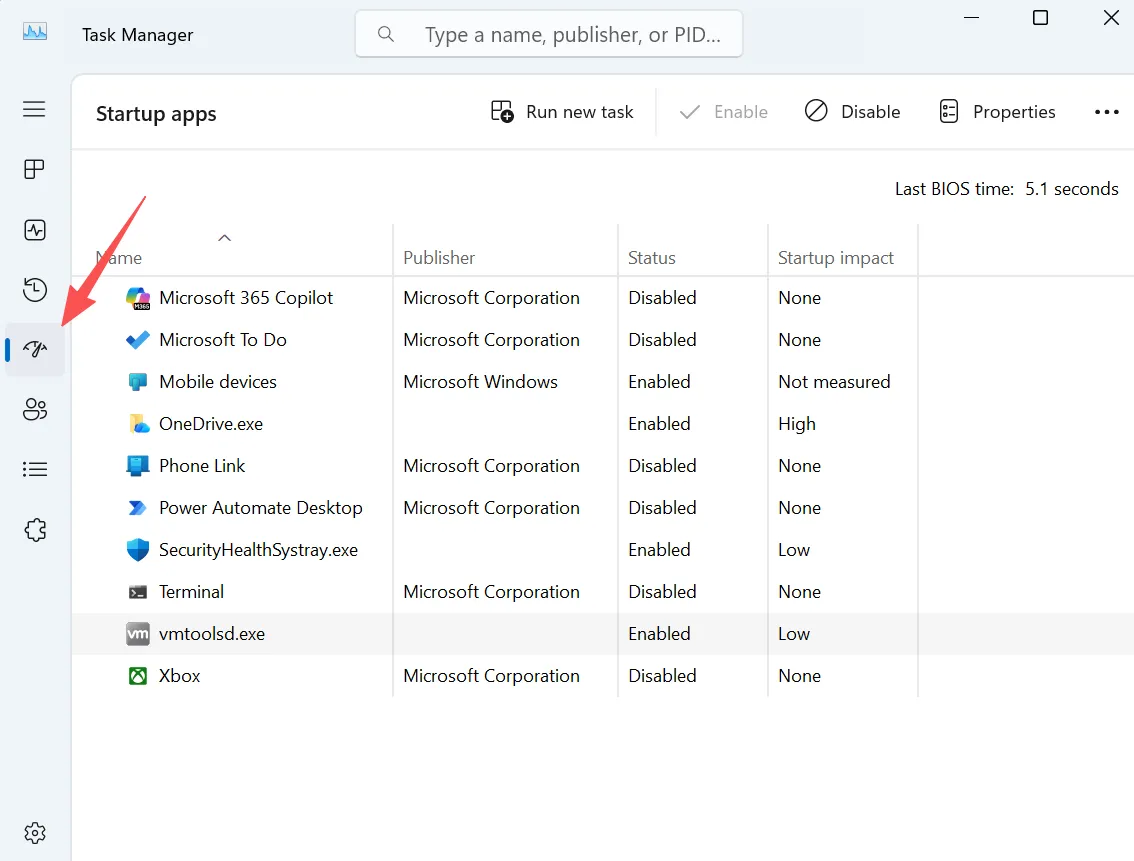Image resolution: width=1134 pixels, height=861 pixels.
Task: Open the Users page icon
Action: 34,409
